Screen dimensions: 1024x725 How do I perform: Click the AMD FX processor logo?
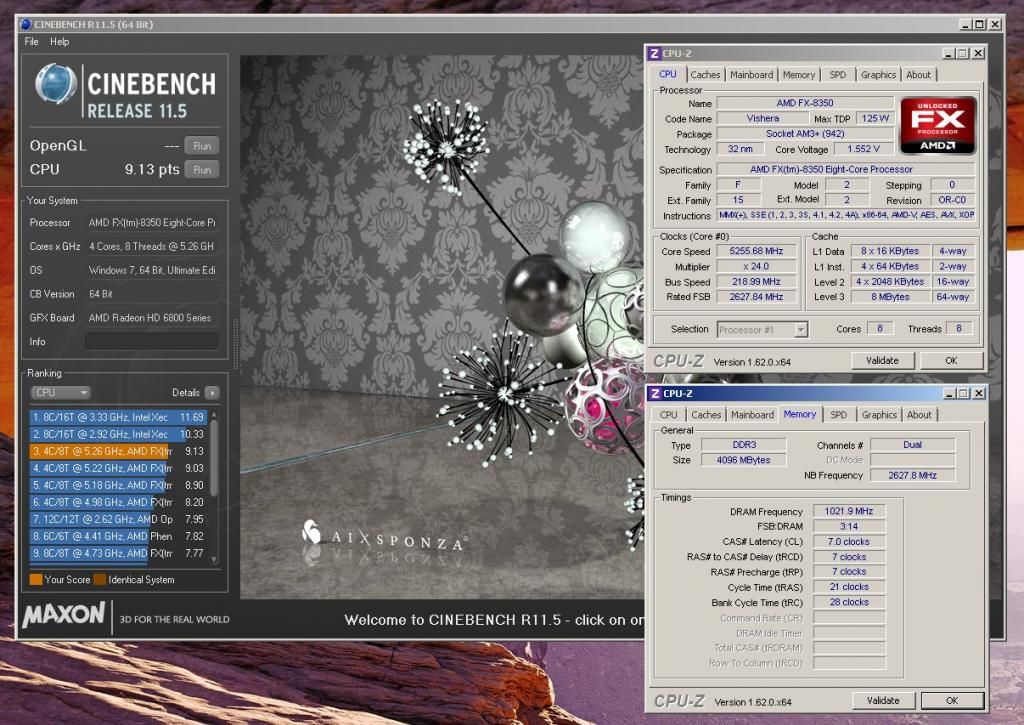pyautogui.click(x=937, y=125)
